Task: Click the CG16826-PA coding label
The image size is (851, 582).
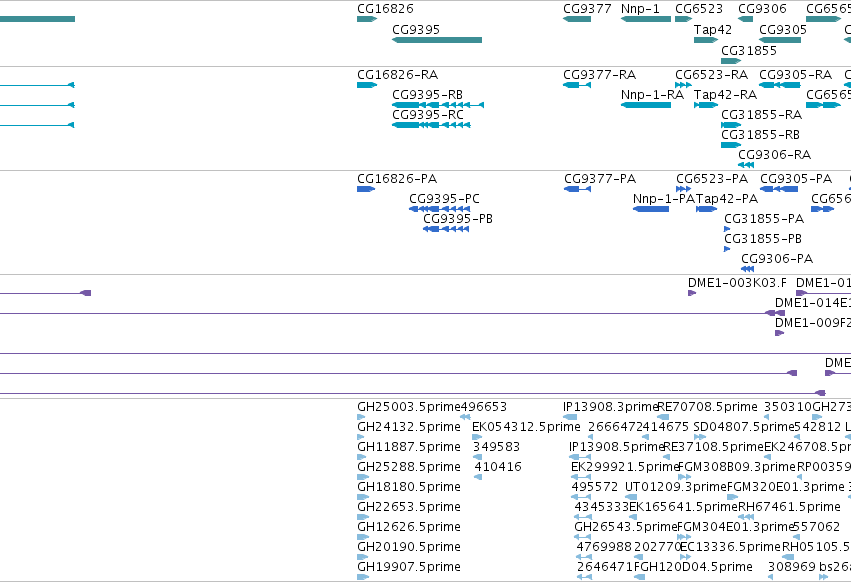Action: click(x=397, y=179)
